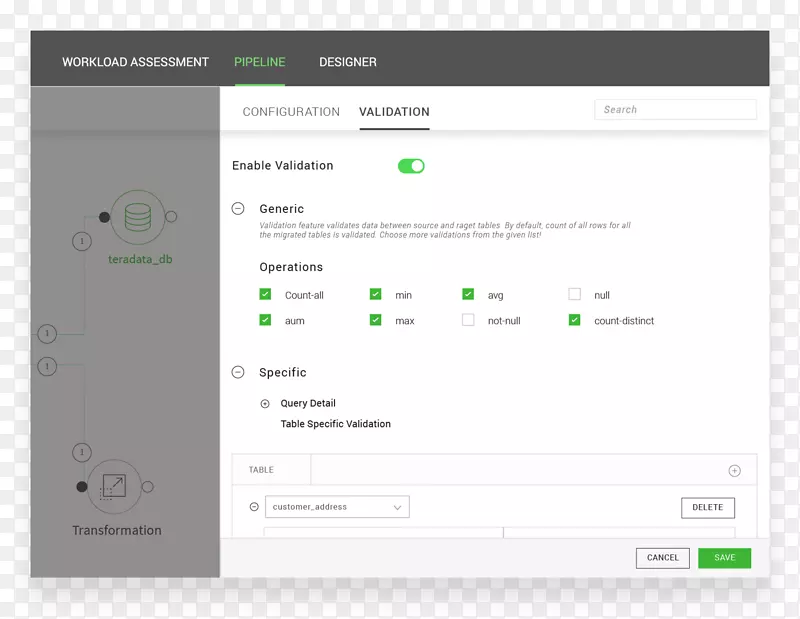Click the minus icon beside customer_address row

pos(254,507)
